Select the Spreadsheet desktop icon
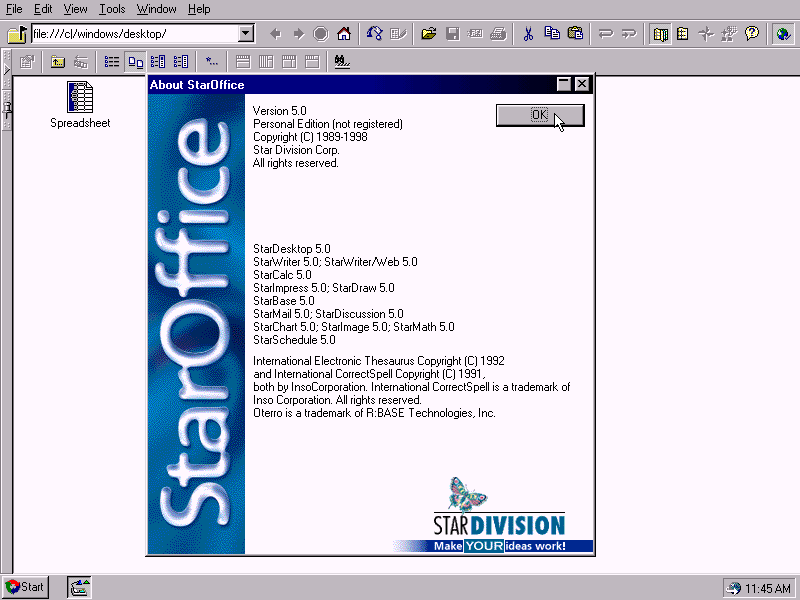This screenshot has width=800, height=600. coord(80,105)
